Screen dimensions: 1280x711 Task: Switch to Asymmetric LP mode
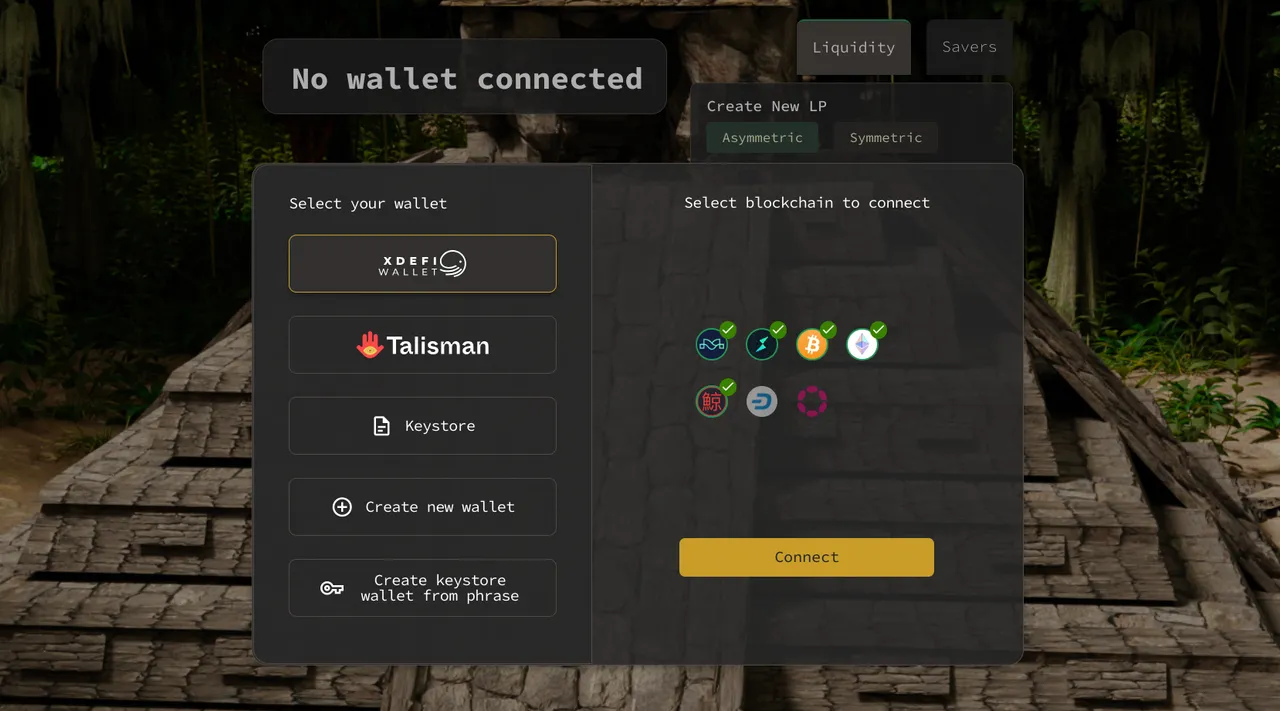click(x=762, y=138)
